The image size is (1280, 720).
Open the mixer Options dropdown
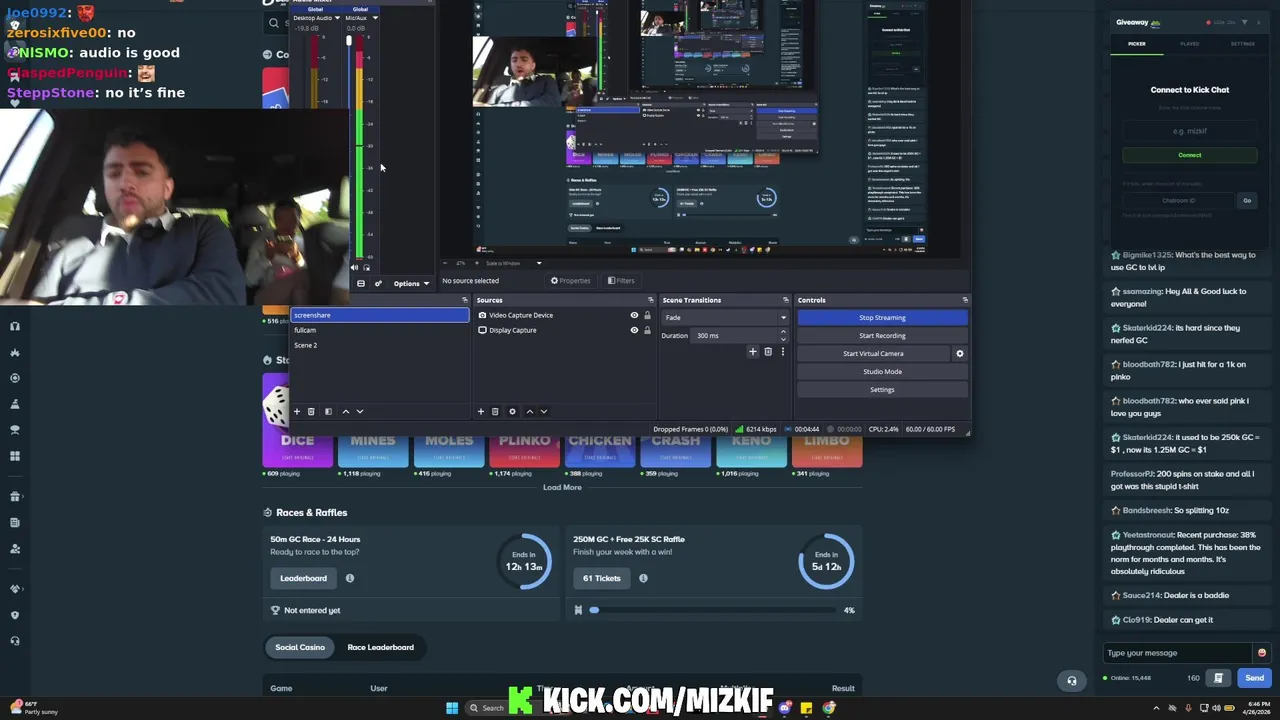(x=411, y=284)
